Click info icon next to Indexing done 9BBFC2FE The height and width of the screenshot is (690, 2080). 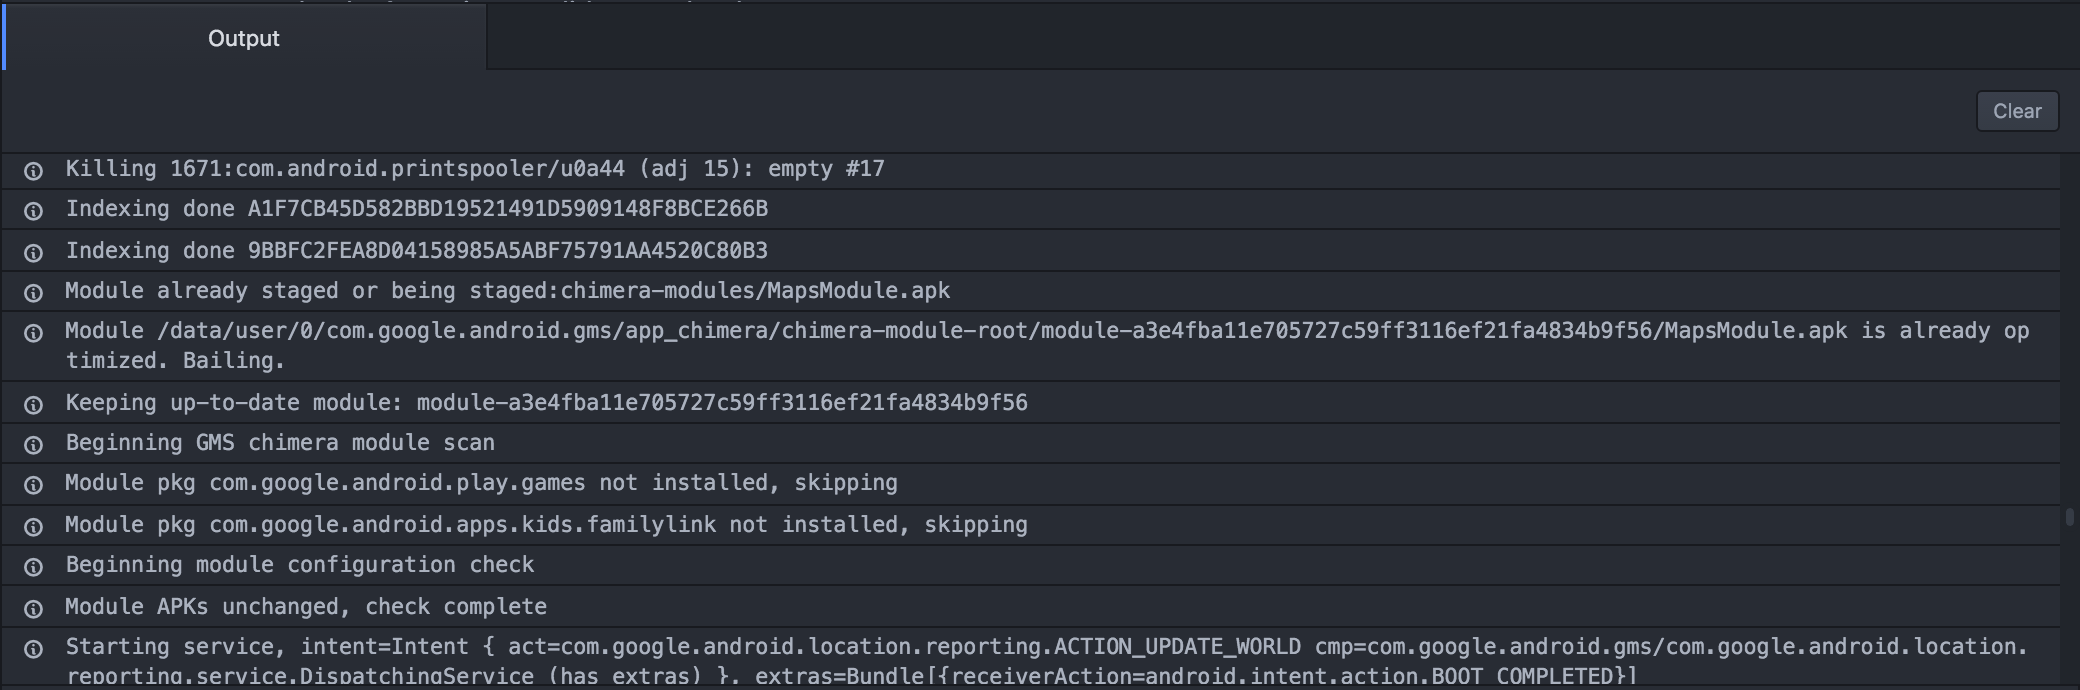pos(33,253)
